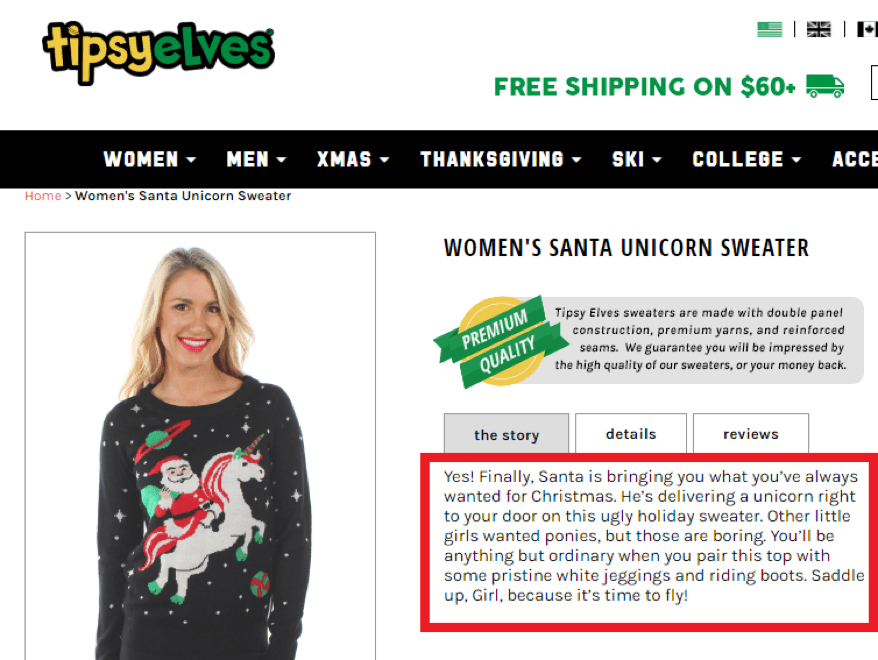Open the Thanksgiving navigation menu
The height and width of the screenshot is (660, 878).
click(501, 160)
